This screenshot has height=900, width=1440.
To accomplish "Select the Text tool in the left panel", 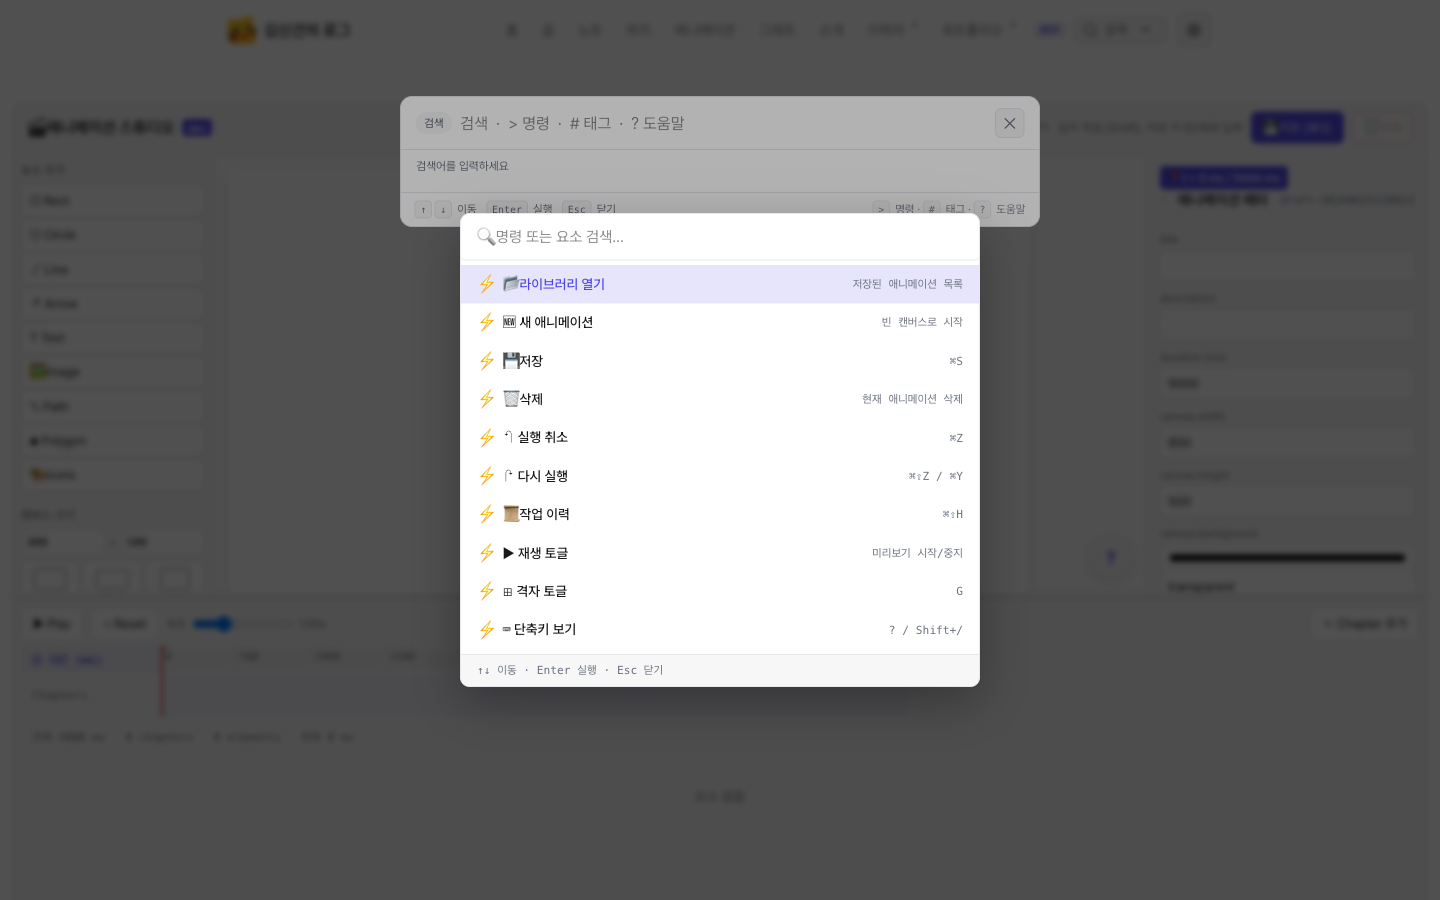I will pos(113,338).
